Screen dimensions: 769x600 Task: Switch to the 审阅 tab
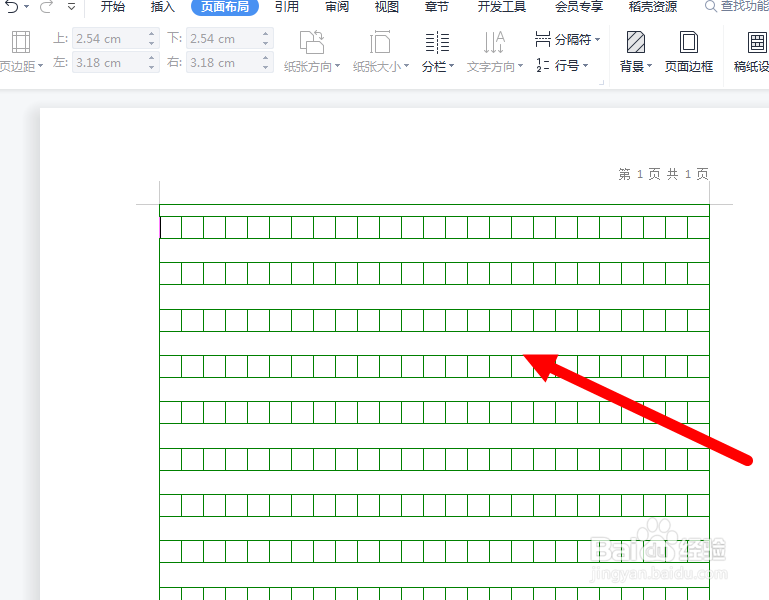tap(337, 7)
